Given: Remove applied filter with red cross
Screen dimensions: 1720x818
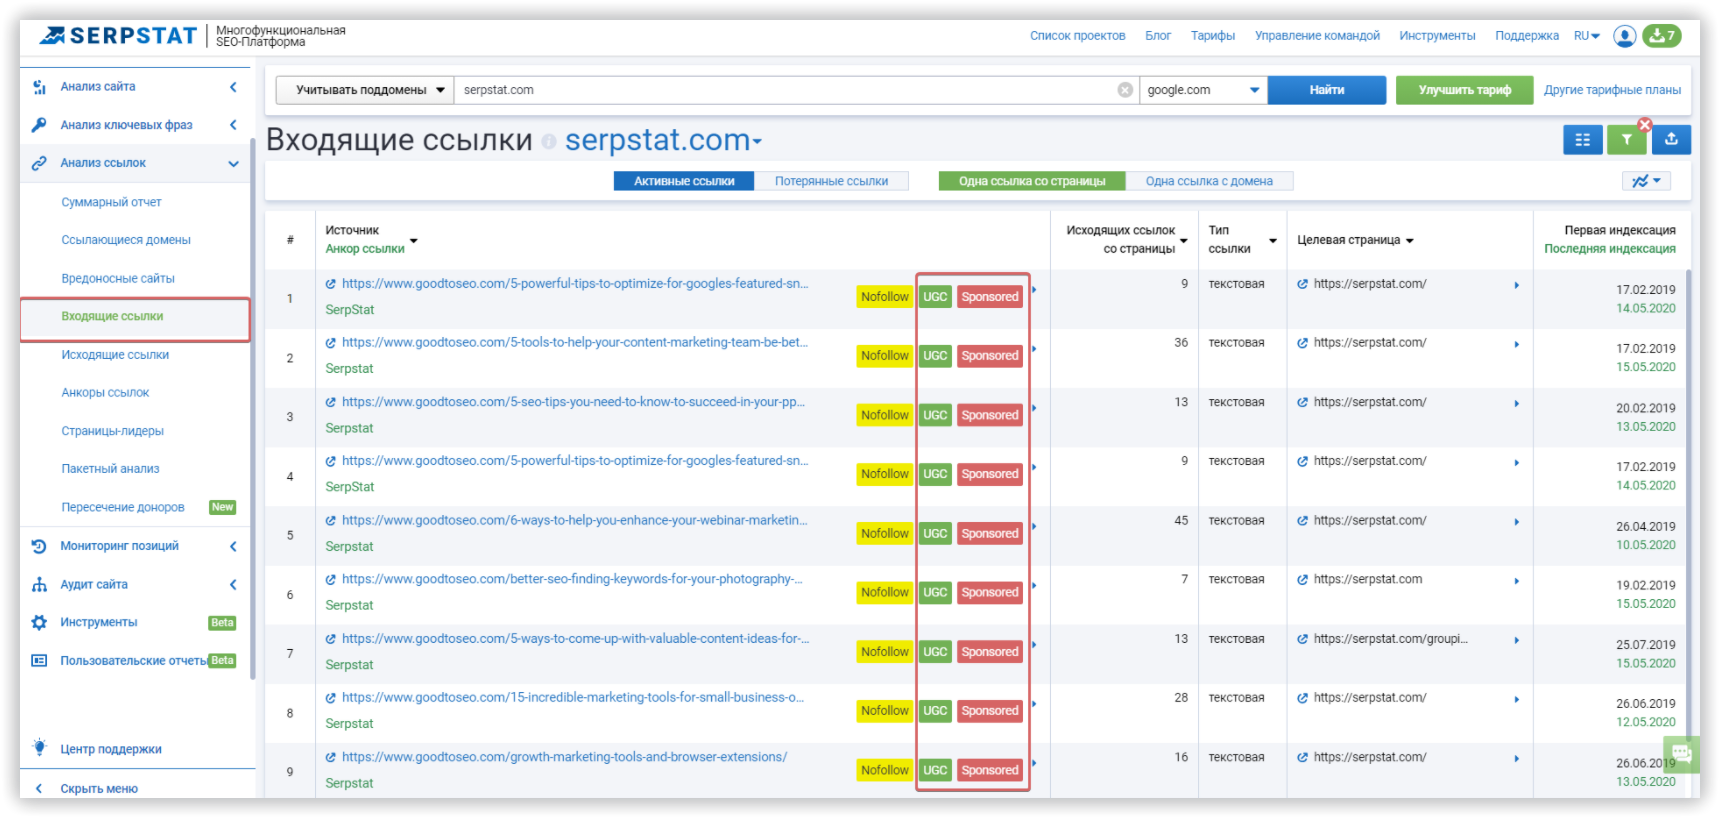Looking at the screenshot, I should point(1645,125).
